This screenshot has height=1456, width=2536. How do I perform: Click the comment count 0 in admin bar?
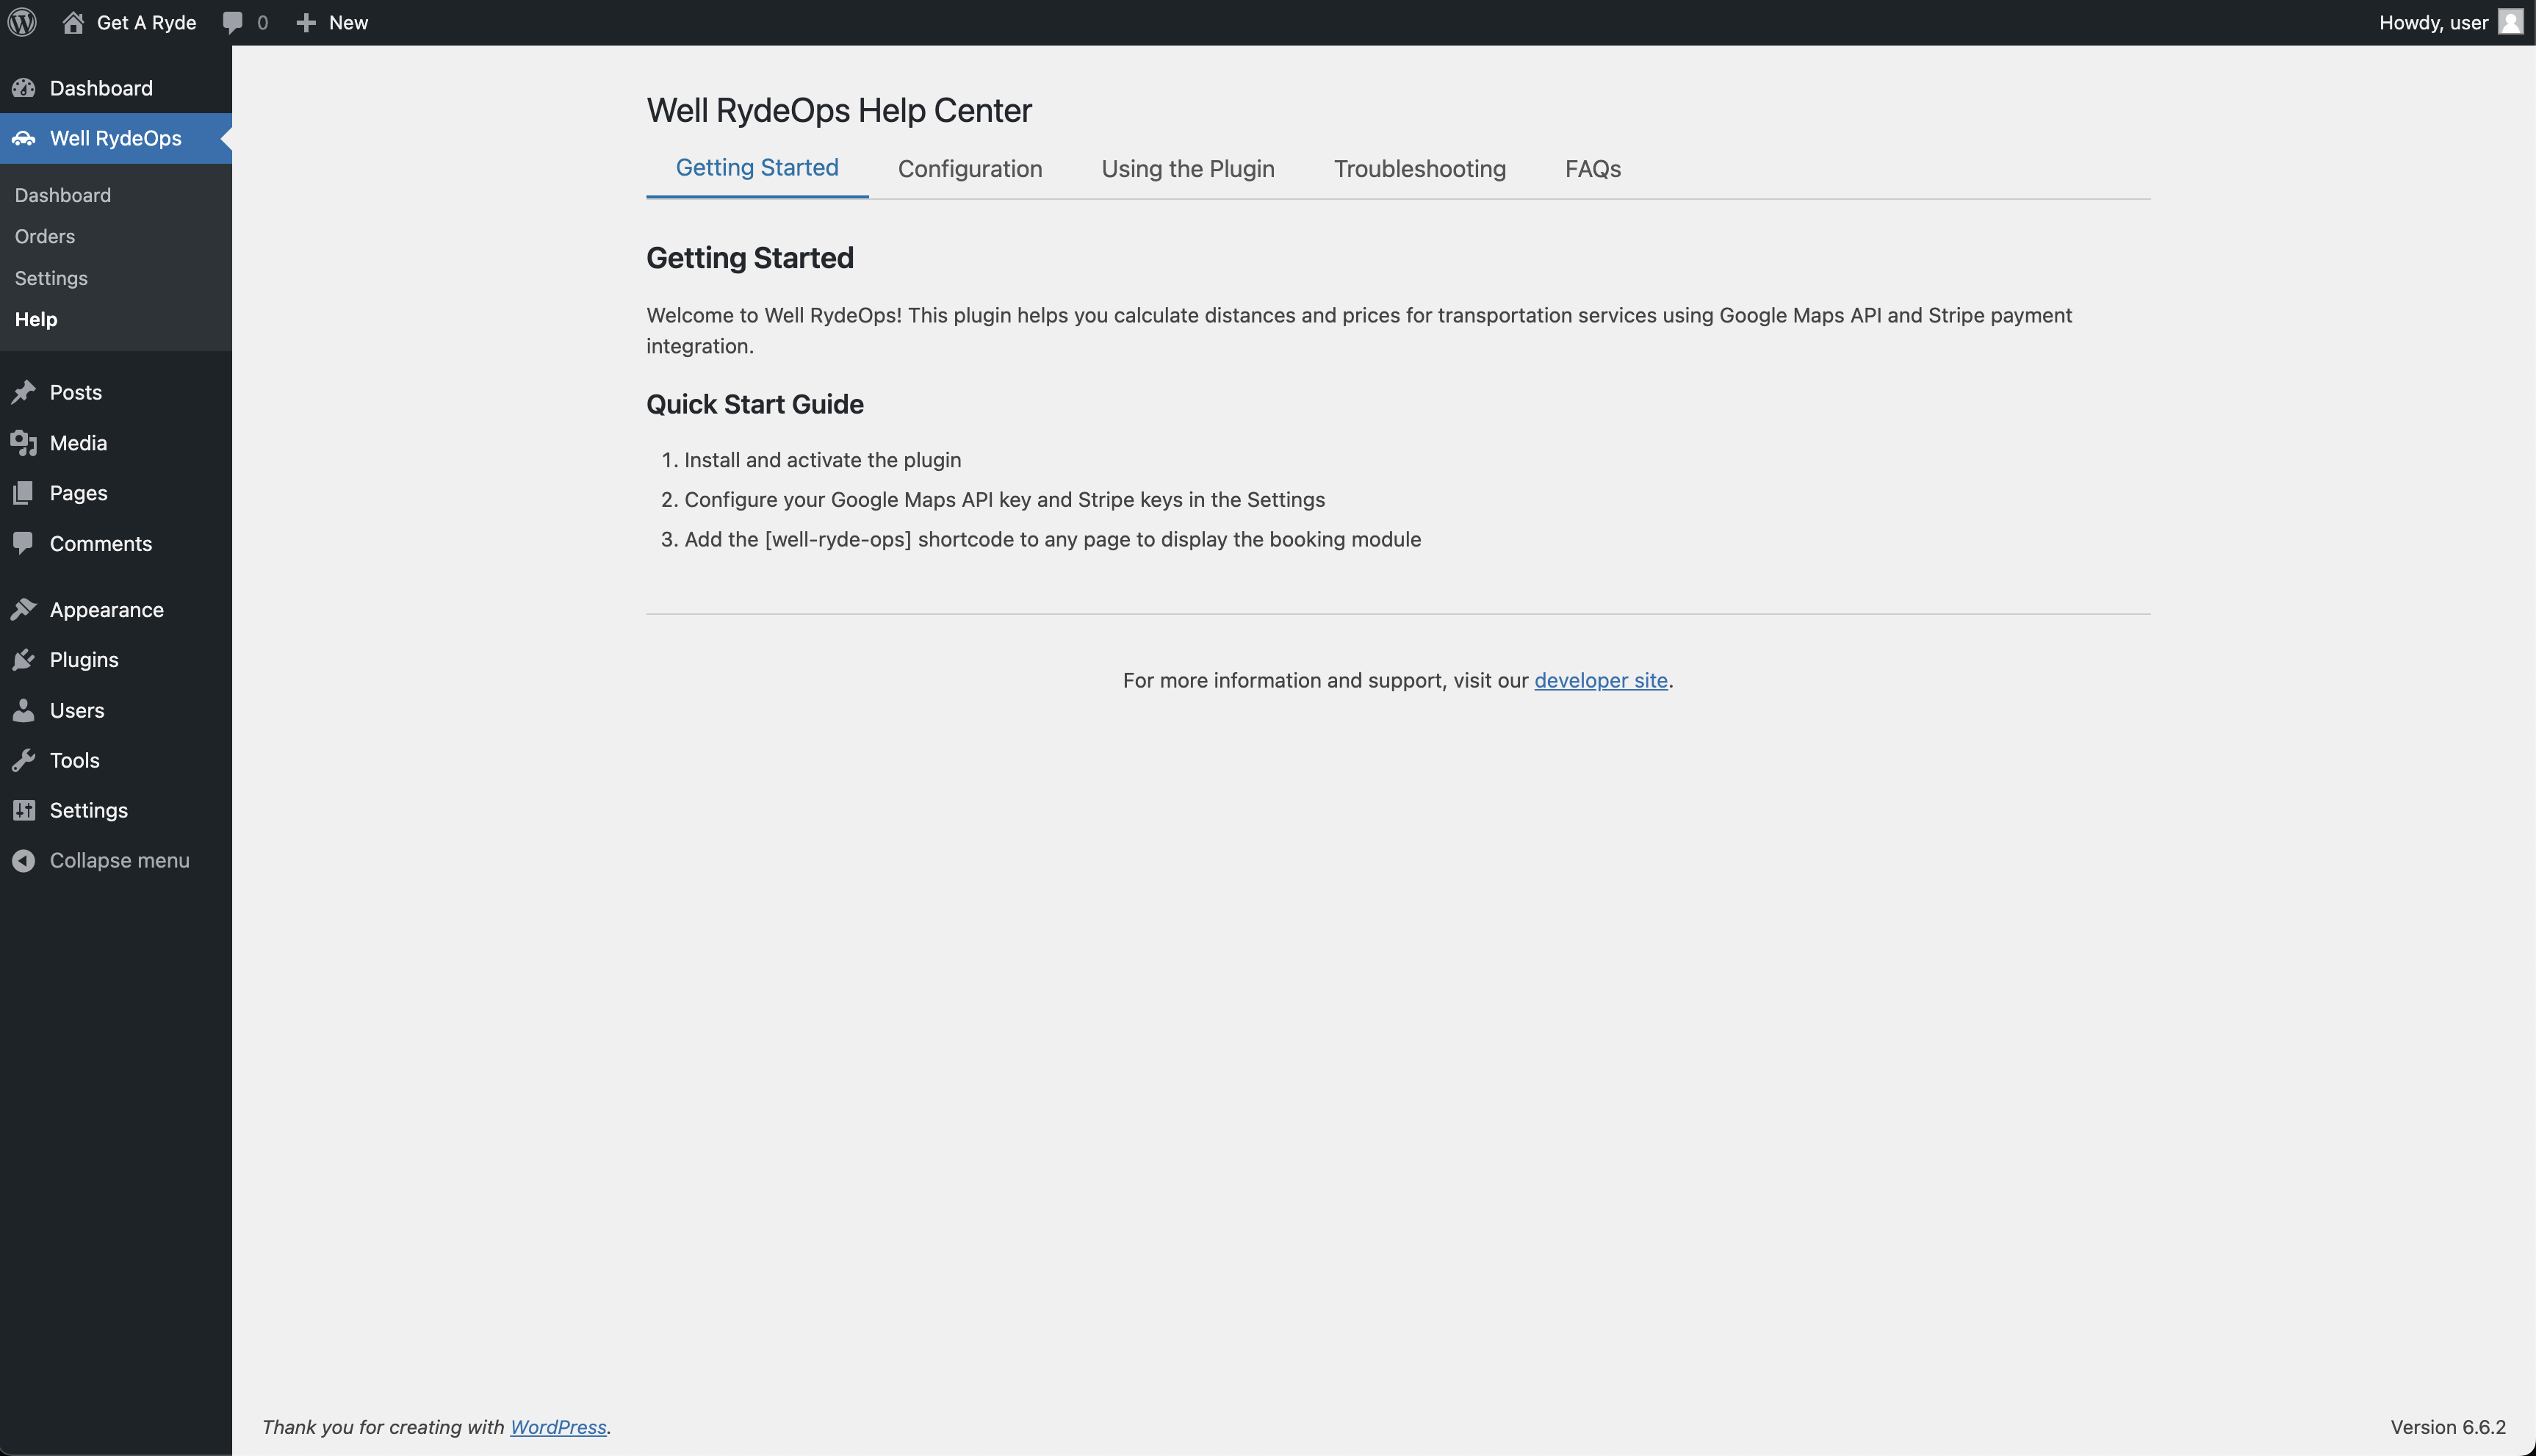click(262, 22)
